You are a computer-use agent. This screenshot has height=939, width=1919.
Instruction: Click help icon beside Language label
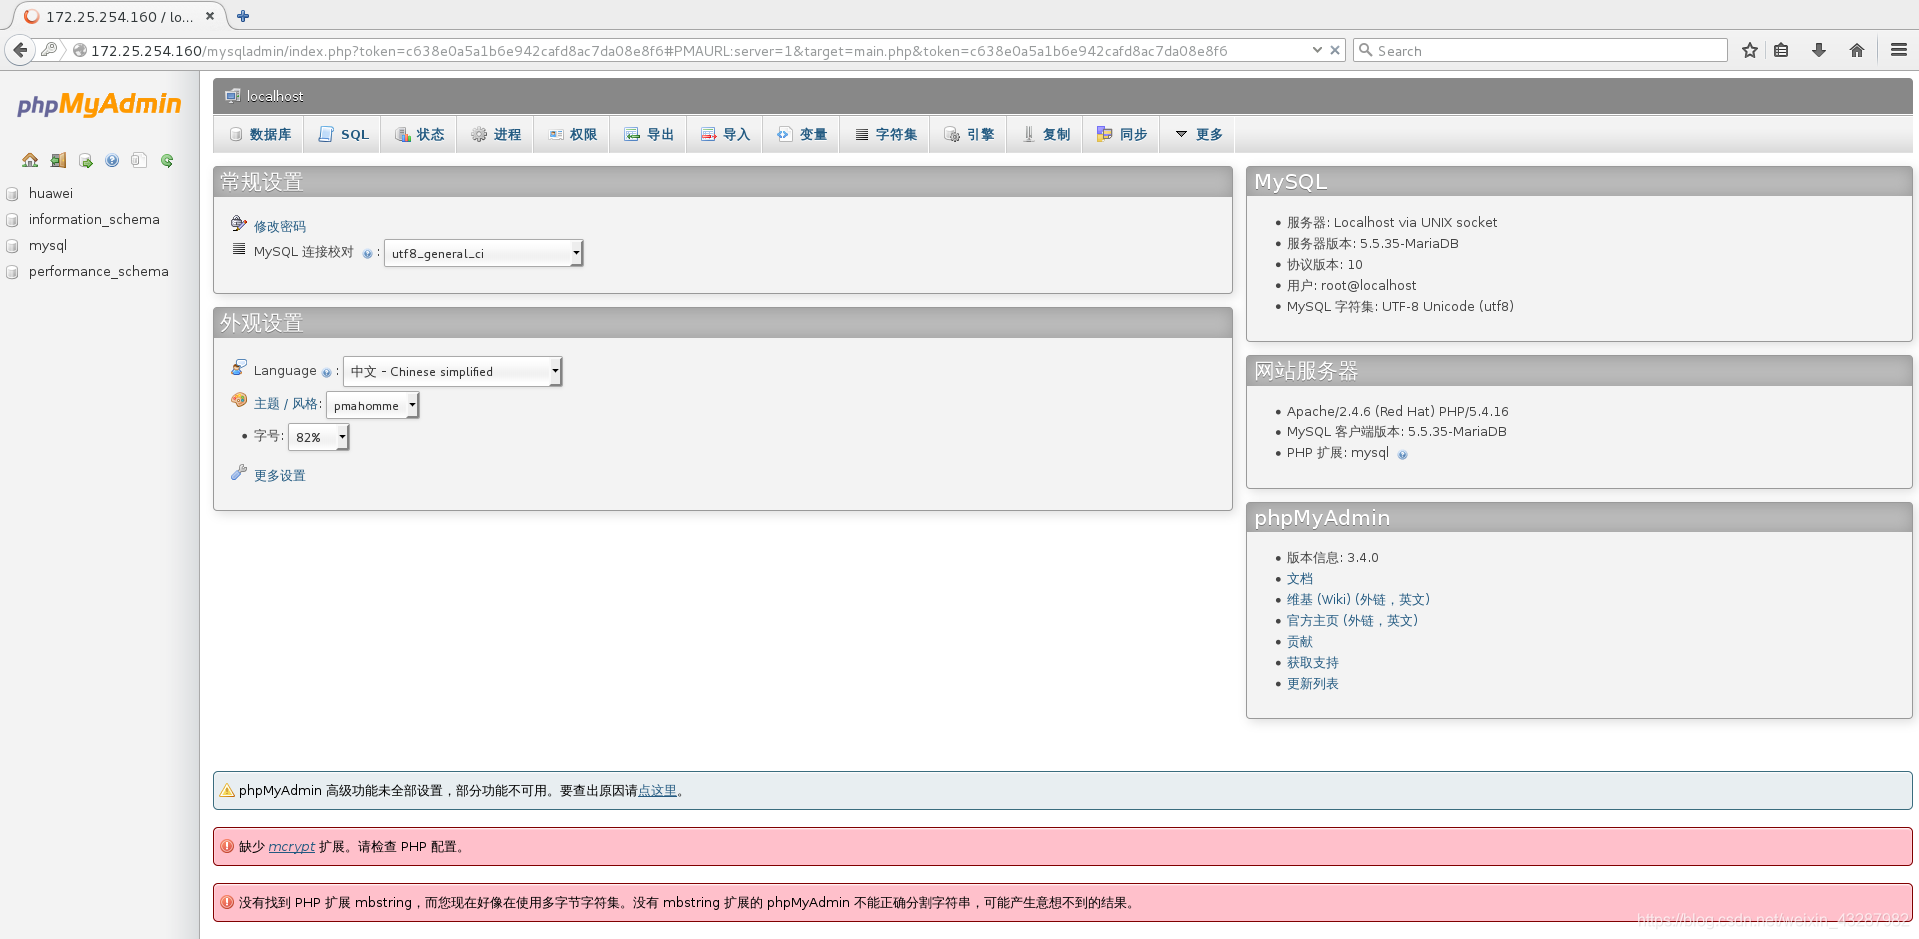(x=326, y=372)
